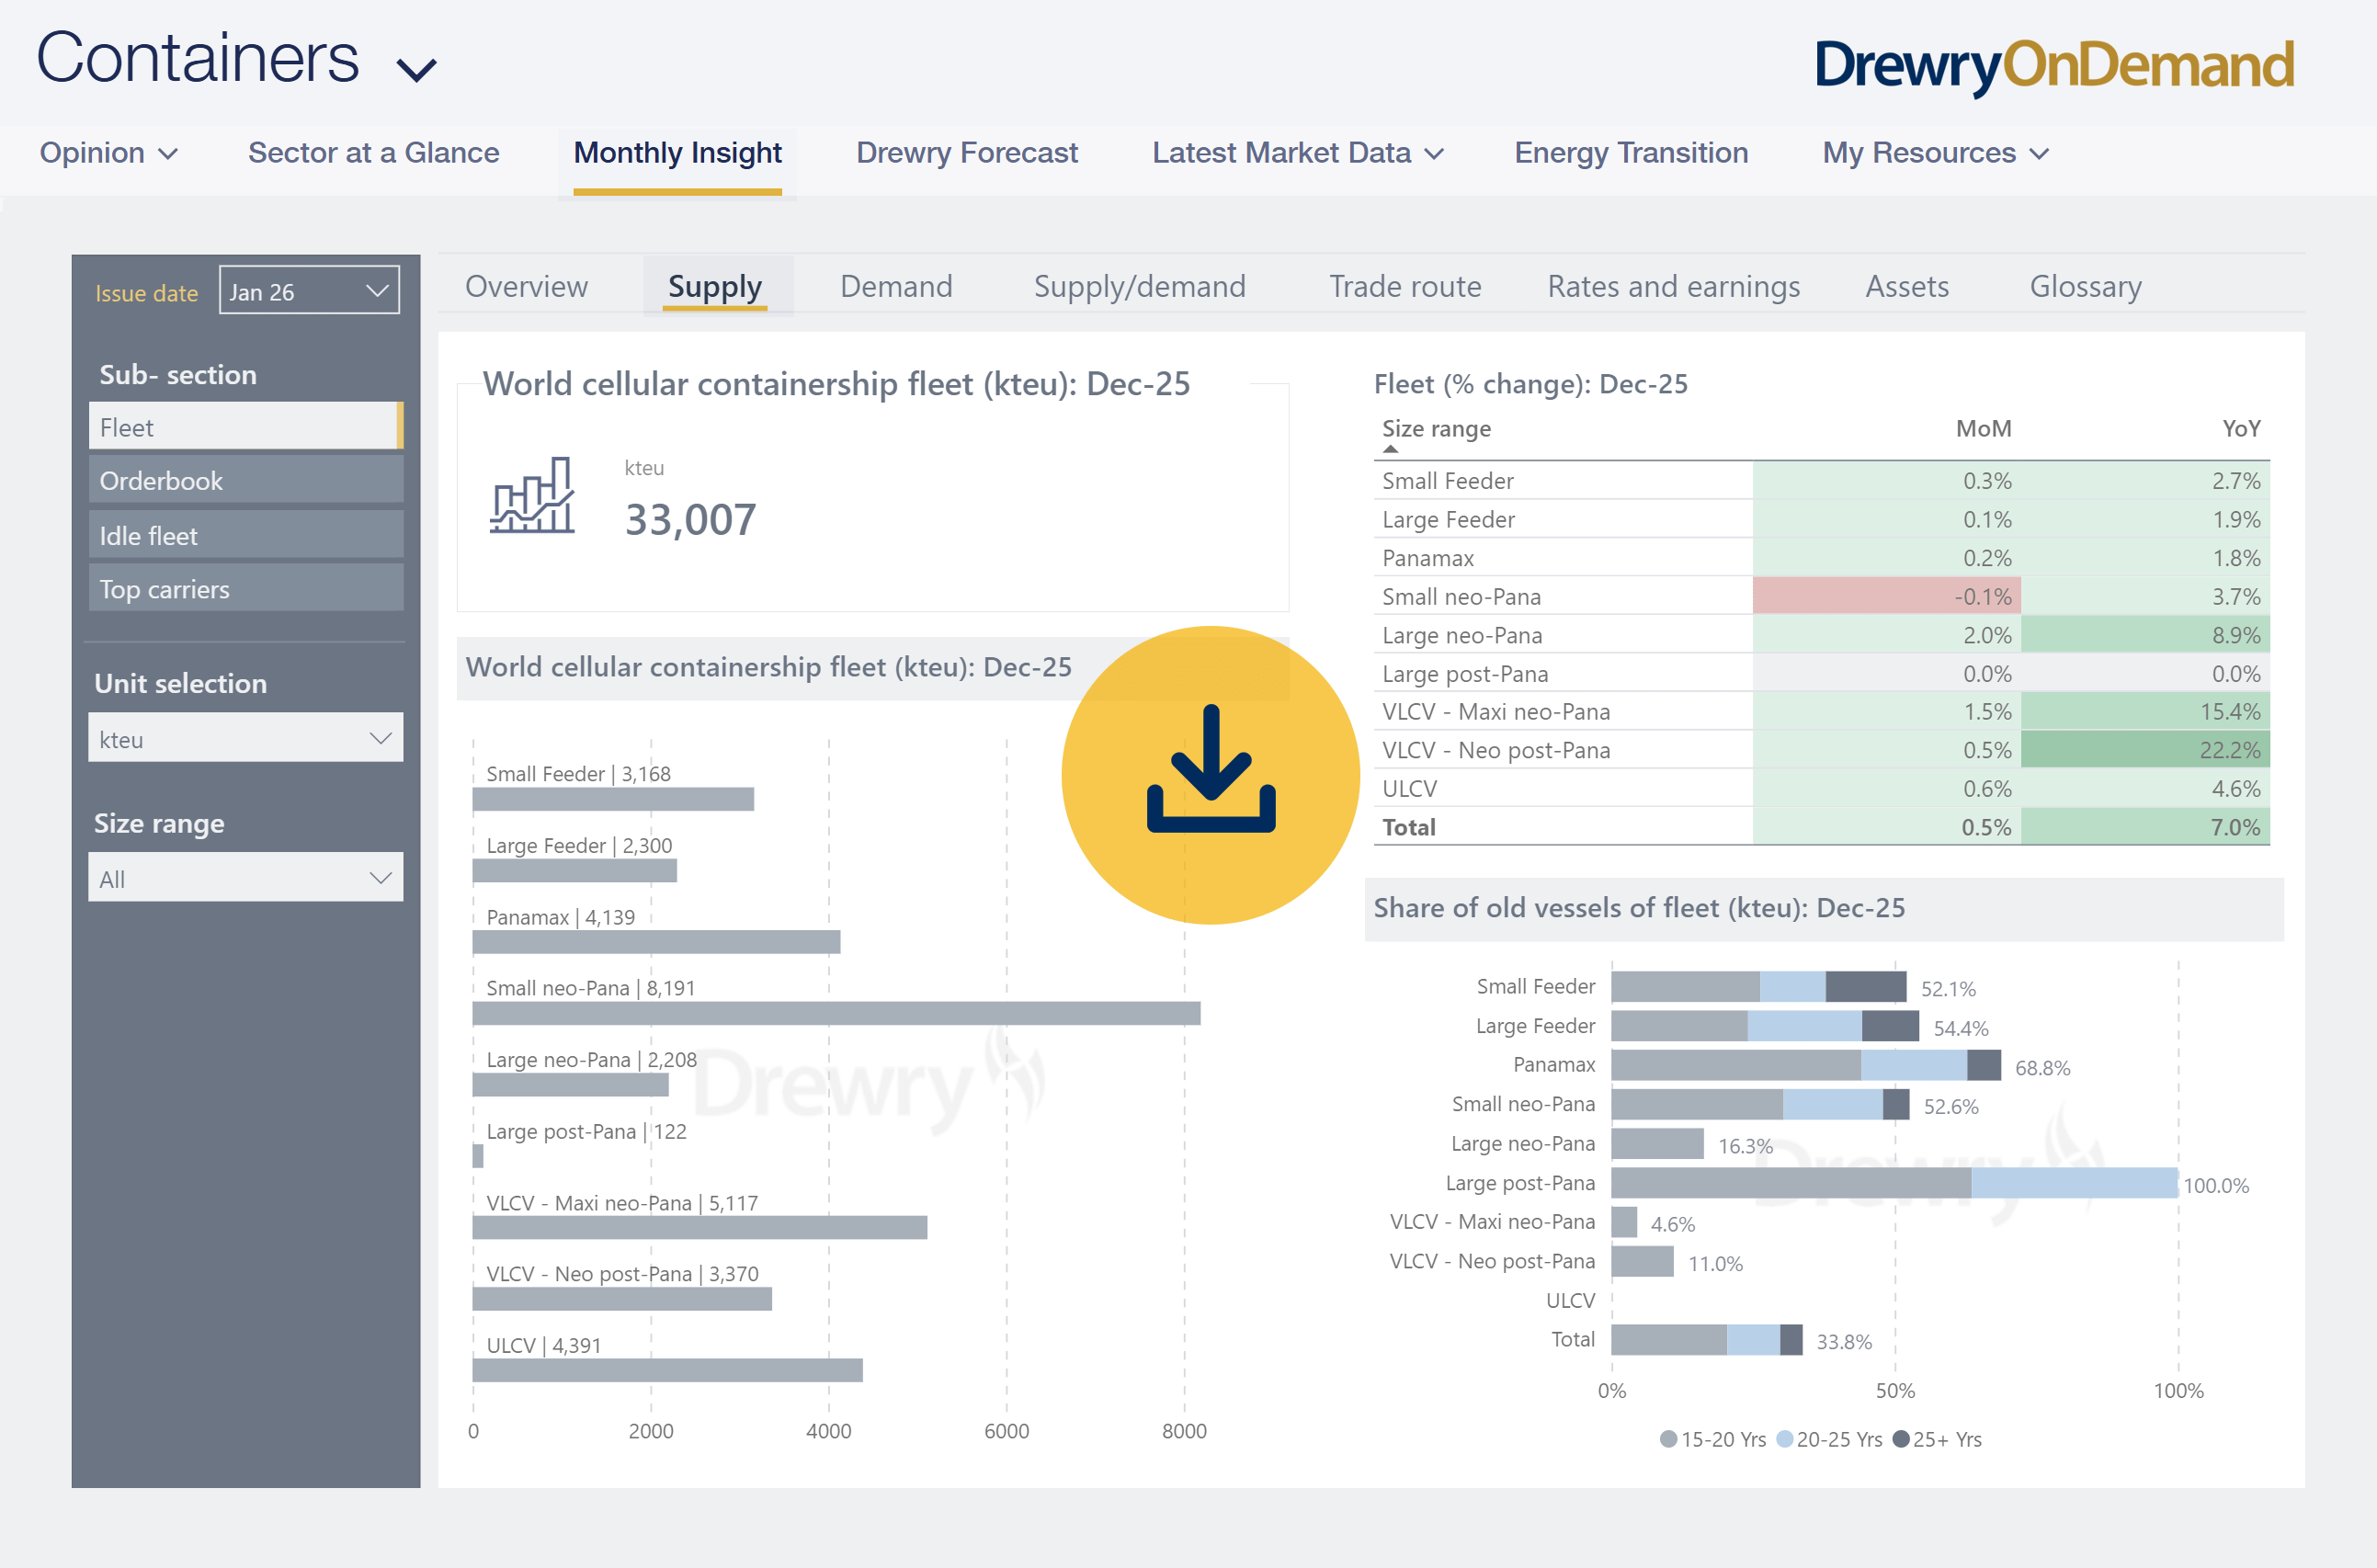Select the Idle fleet sub-section
2377x1568 pixels.
[x=245, y=536]
